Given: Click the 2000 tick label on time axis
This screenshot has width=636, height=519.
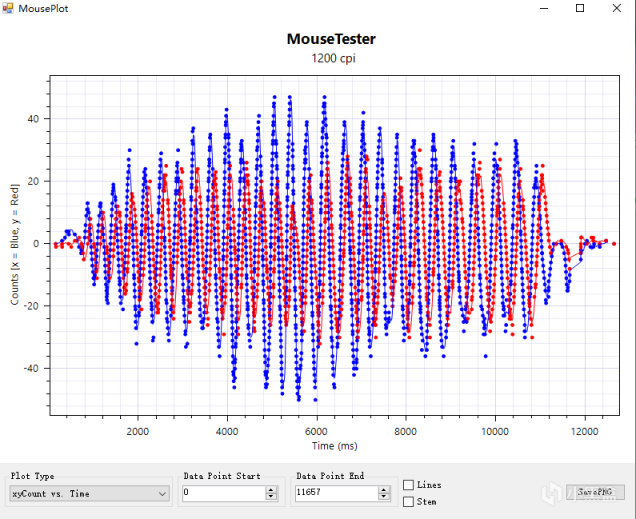Looking at the screenshot, I should point(138,431).
